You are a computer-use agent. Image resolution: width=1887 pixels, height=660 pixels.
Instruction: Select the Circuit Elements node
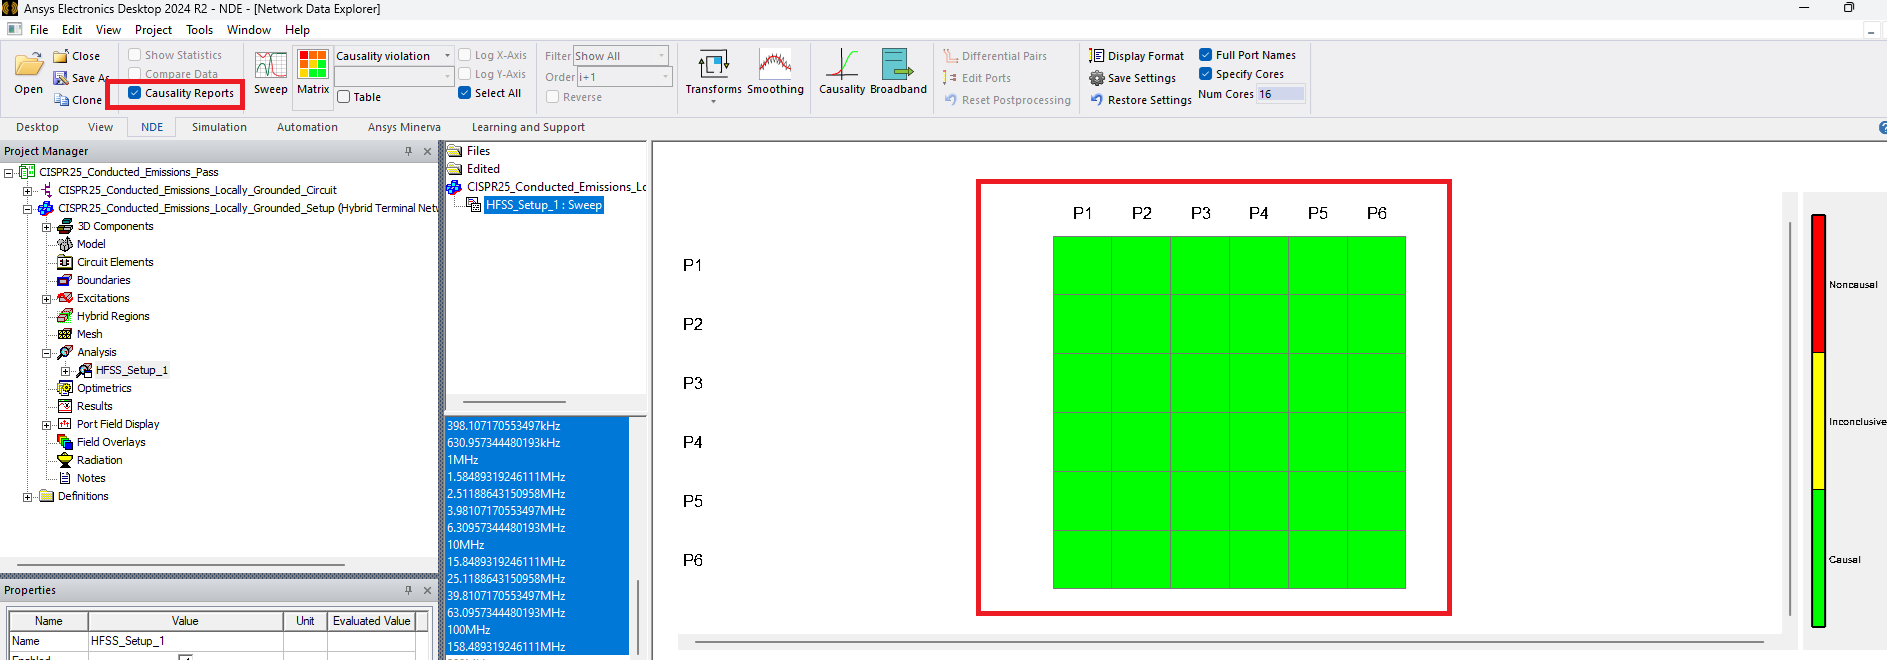pyautogui.click(x=115, y=262)
